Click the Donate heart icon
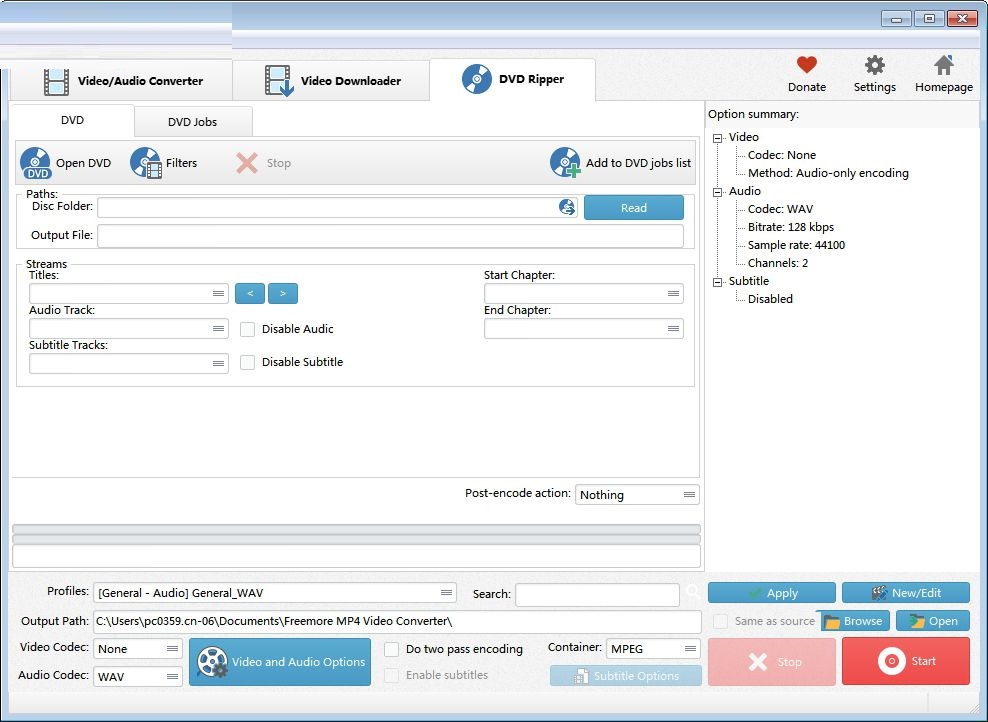This screenshot has height=722, width=988. [x=807, y=64]
